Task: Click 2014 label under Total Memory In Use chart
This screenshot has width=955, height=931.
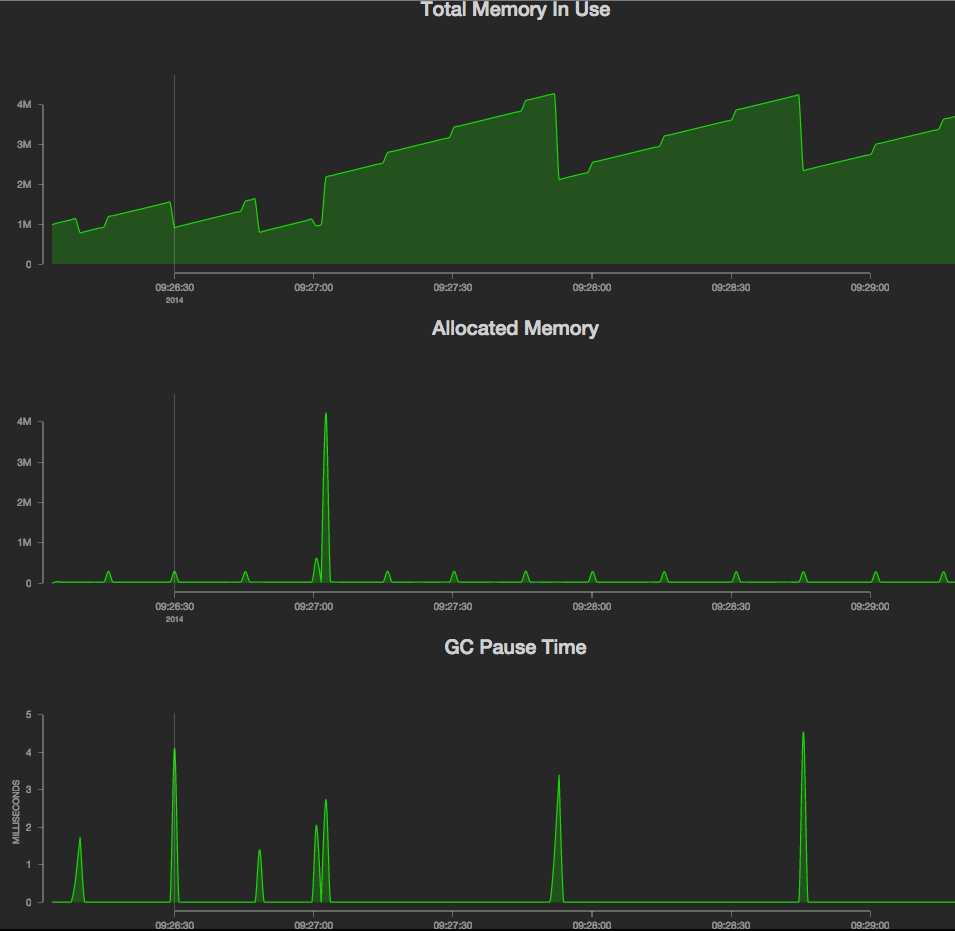Action: [x=175, y=300]
